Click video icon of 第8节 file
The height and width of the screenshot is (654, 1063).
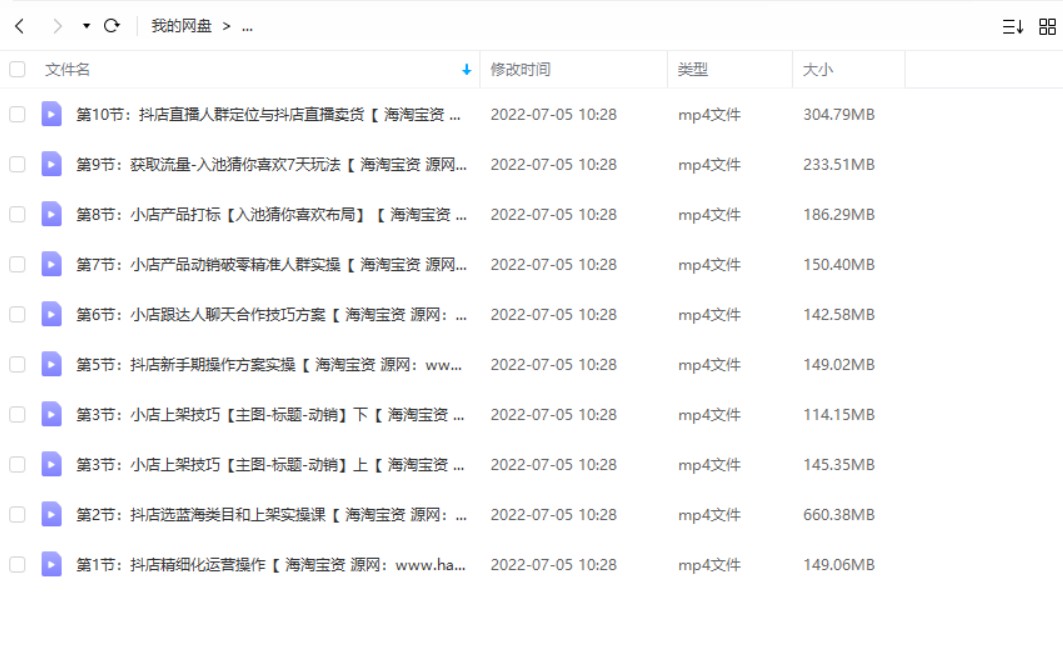[x=52, y=214]
